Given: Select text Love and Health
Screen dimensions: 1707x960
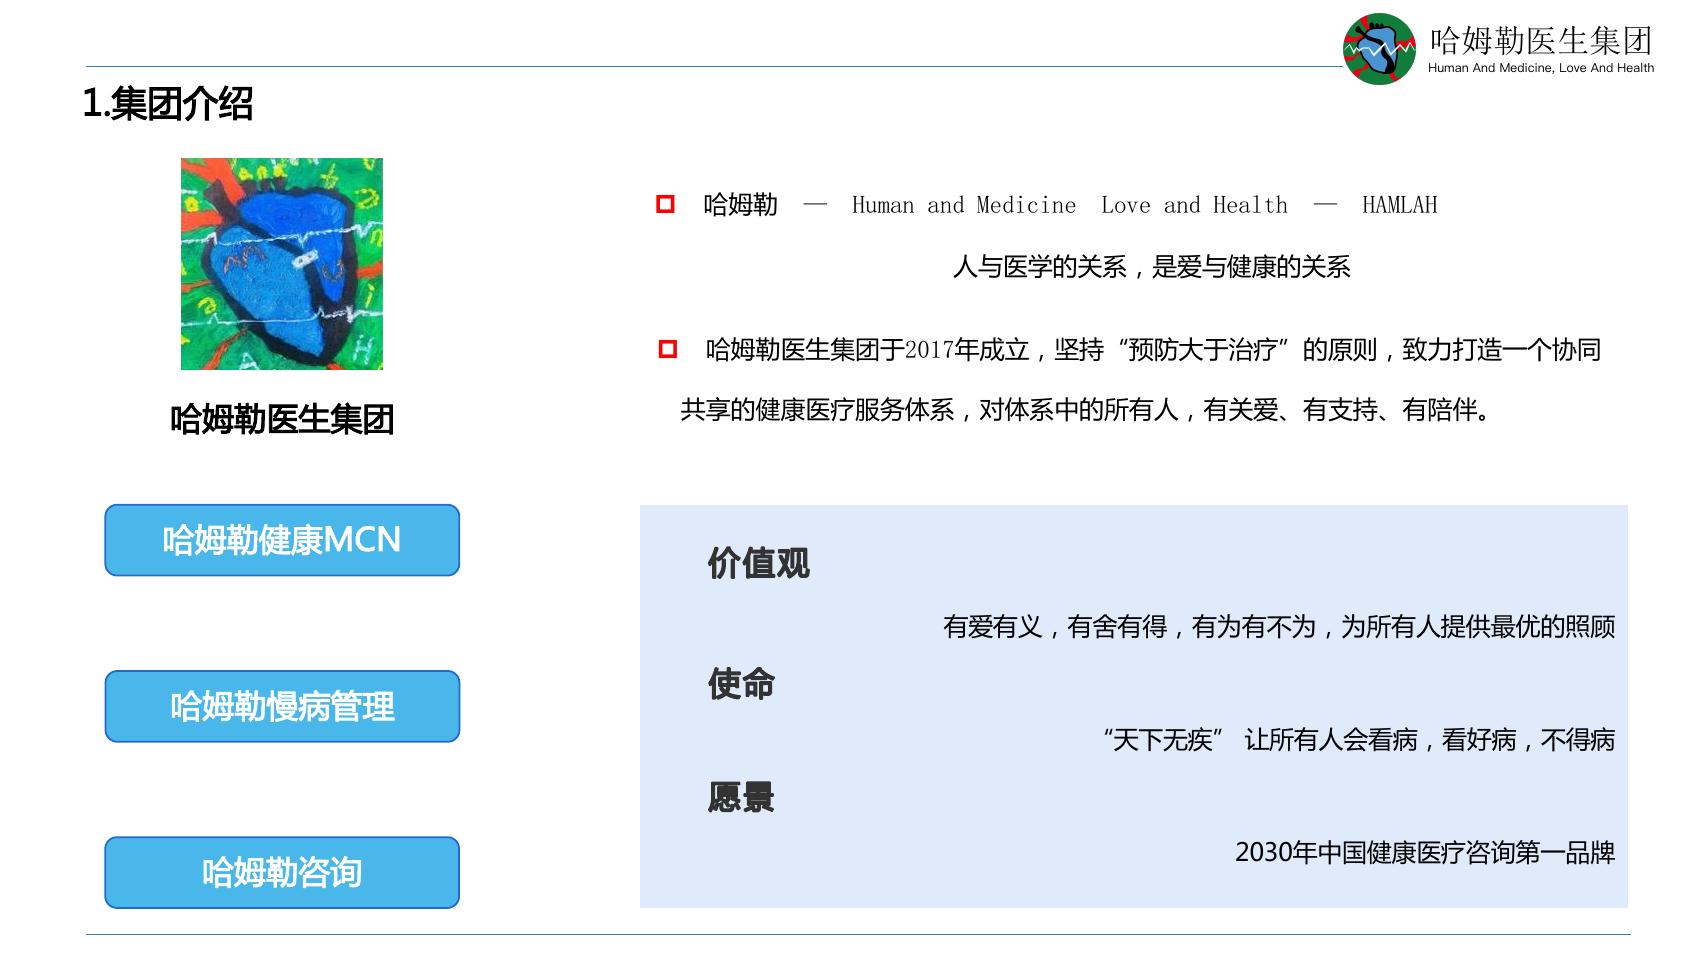Looking at the screenshot, I should coord(1195,205).
